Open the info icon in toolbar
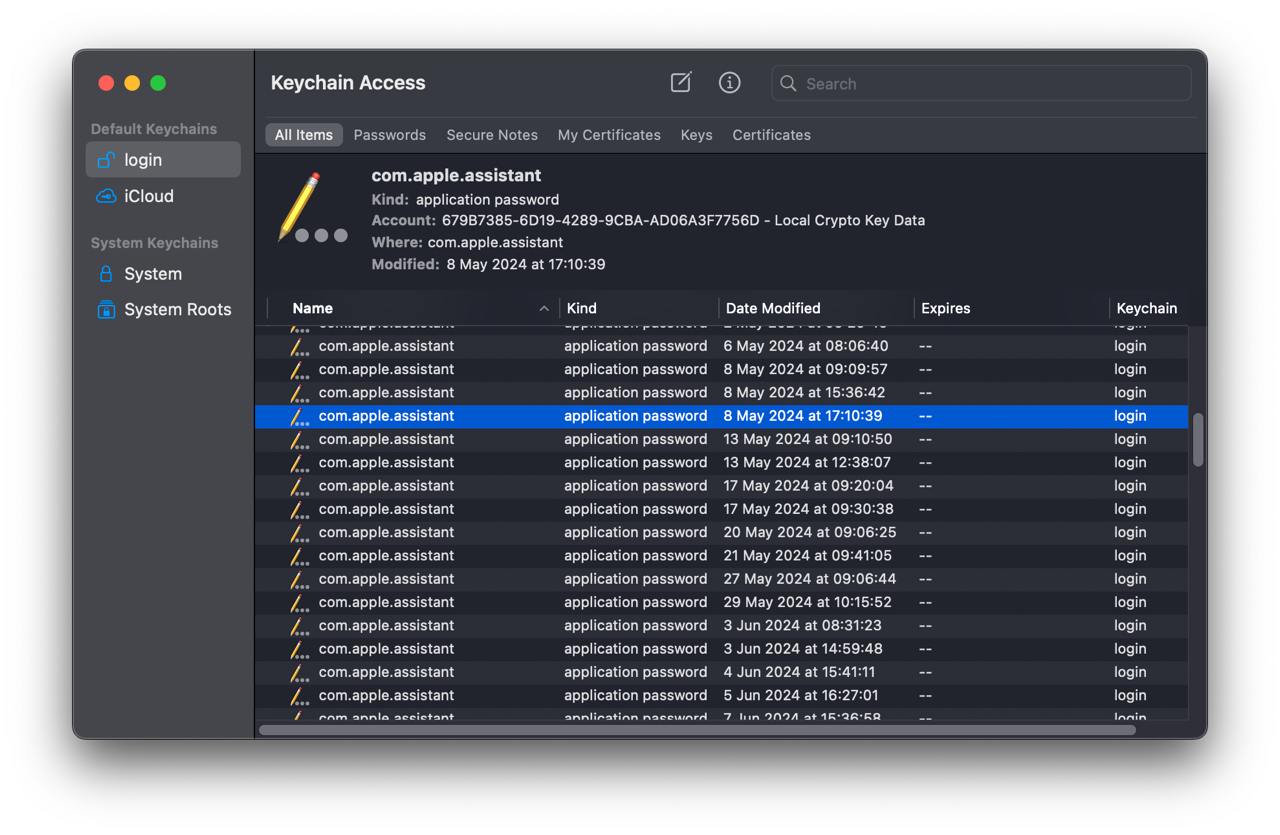This screenshot has width=1280, height=835. coord(730,83)
